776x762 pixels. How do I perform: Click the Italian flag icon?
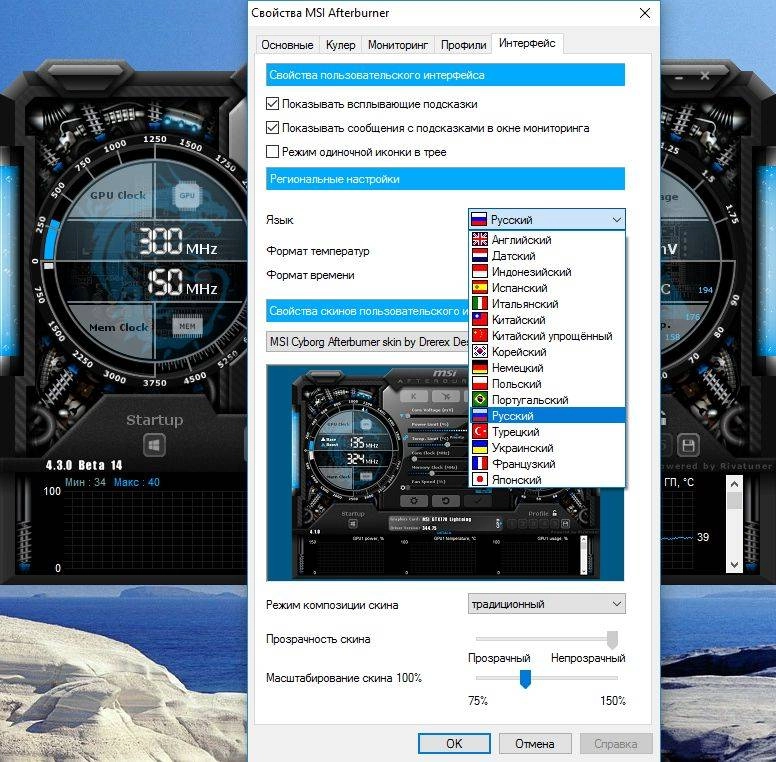pyautogui.click(x=480, y=304)
